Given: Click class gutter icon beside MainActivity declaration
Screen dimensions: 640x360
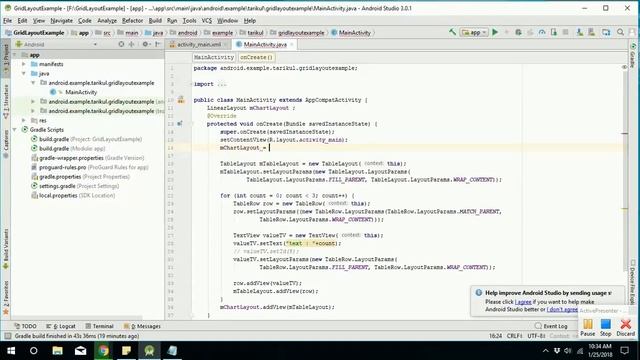Looking at the screenshot, I should (181, 100).
